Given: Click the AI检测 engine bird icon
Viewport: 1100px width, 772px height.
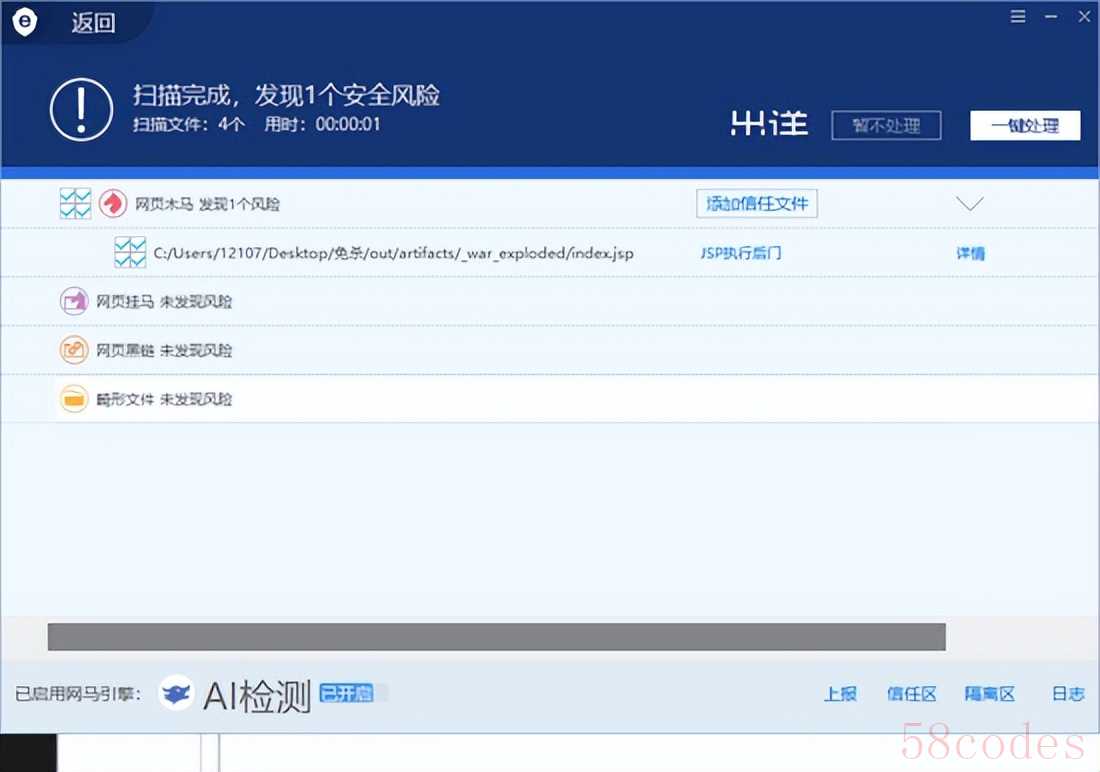Looking at the screenshot, I should tap(176, 693).
